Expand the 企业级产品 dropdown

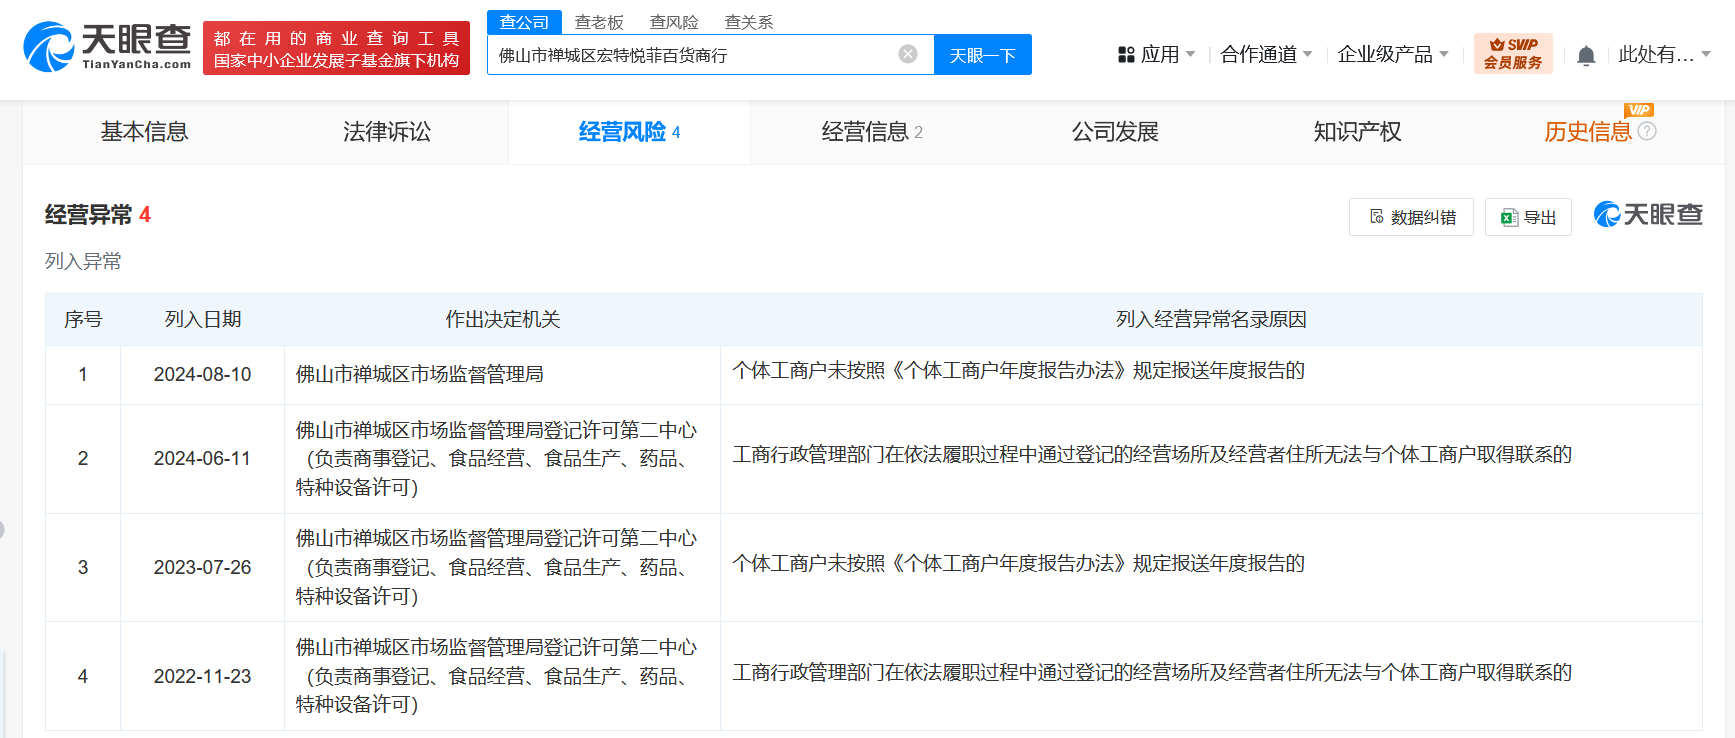(1393, 54)
